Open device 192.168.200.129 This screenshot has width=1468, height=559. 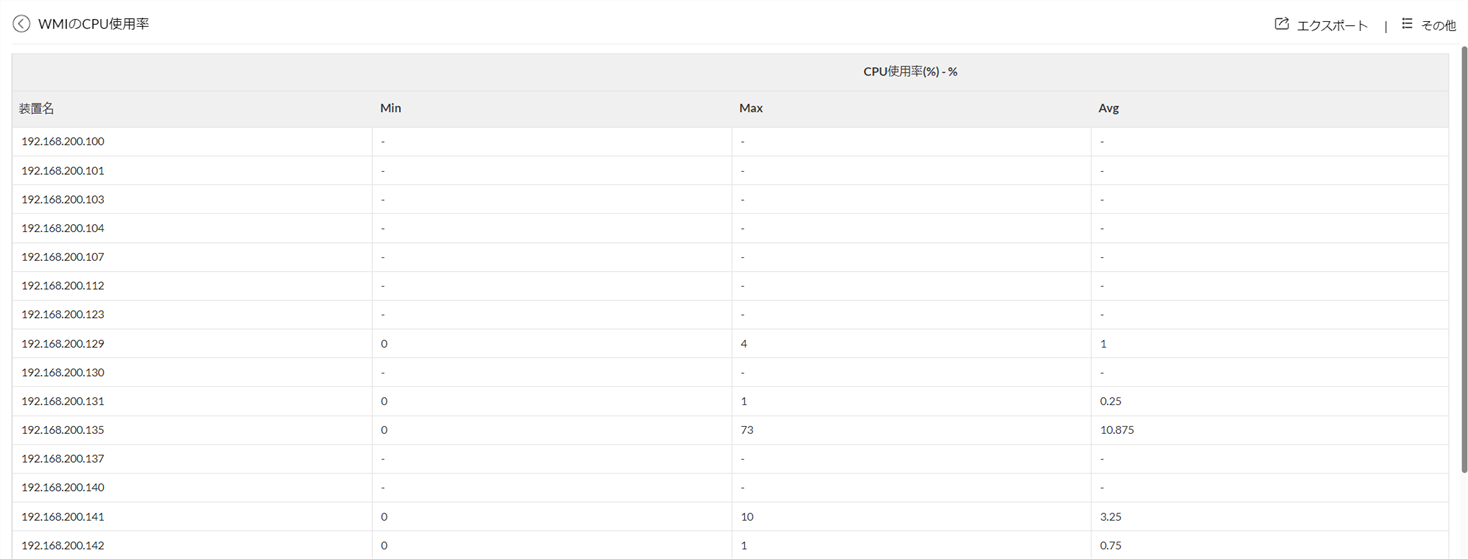62,343
